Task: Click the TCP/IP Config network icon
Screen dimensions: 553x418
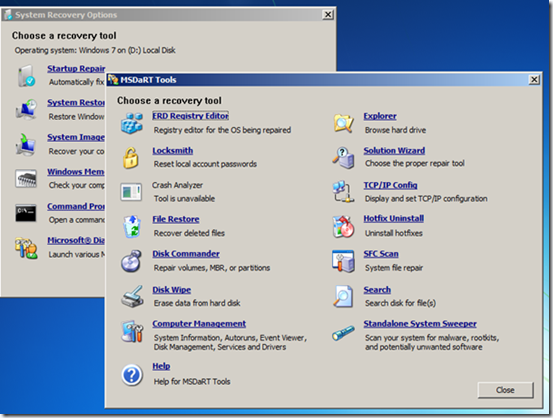Action: [x=343, y=192]
